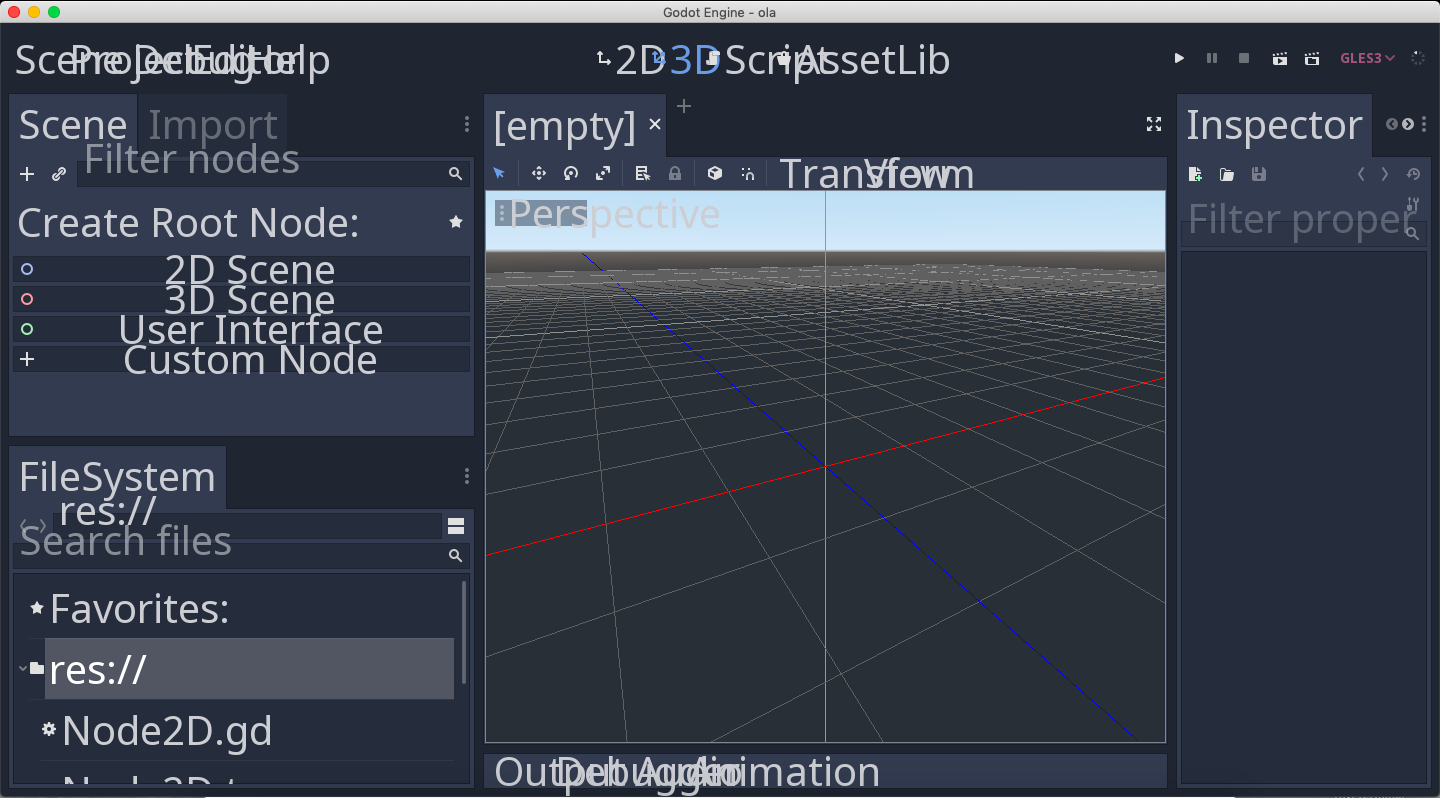
Task: Create a 2D Scene root node
Action: coord(241,270)
